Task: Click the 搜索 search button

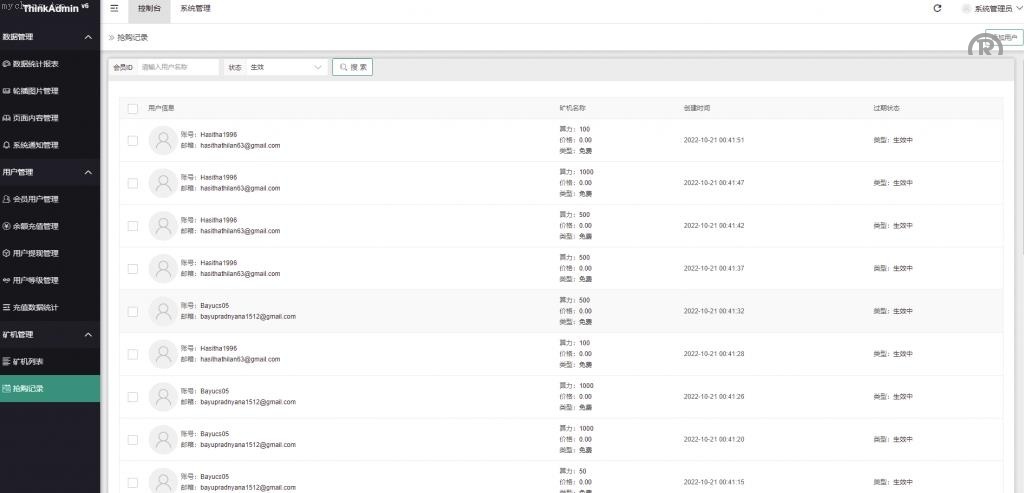Action: (353, 67)
